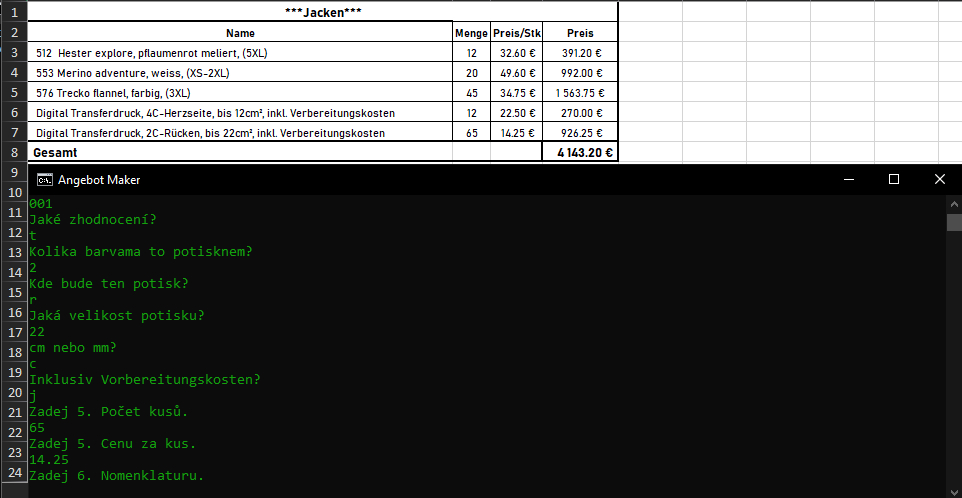Select the "576 Trecko flannel" product cell
The width and height of the screenshot is (962, 498).
click(x=240, y=93)
